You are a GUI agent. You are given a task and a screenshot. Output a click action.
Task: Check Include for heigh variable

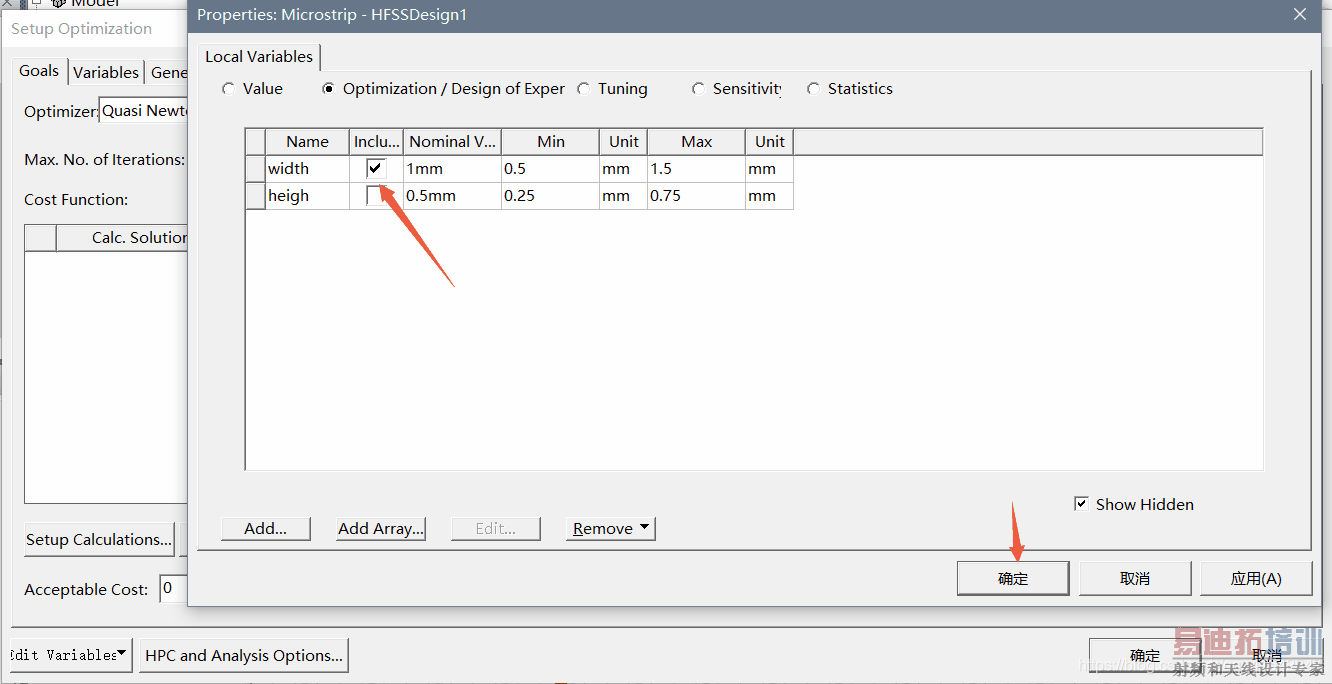click(x=376, y=196)
